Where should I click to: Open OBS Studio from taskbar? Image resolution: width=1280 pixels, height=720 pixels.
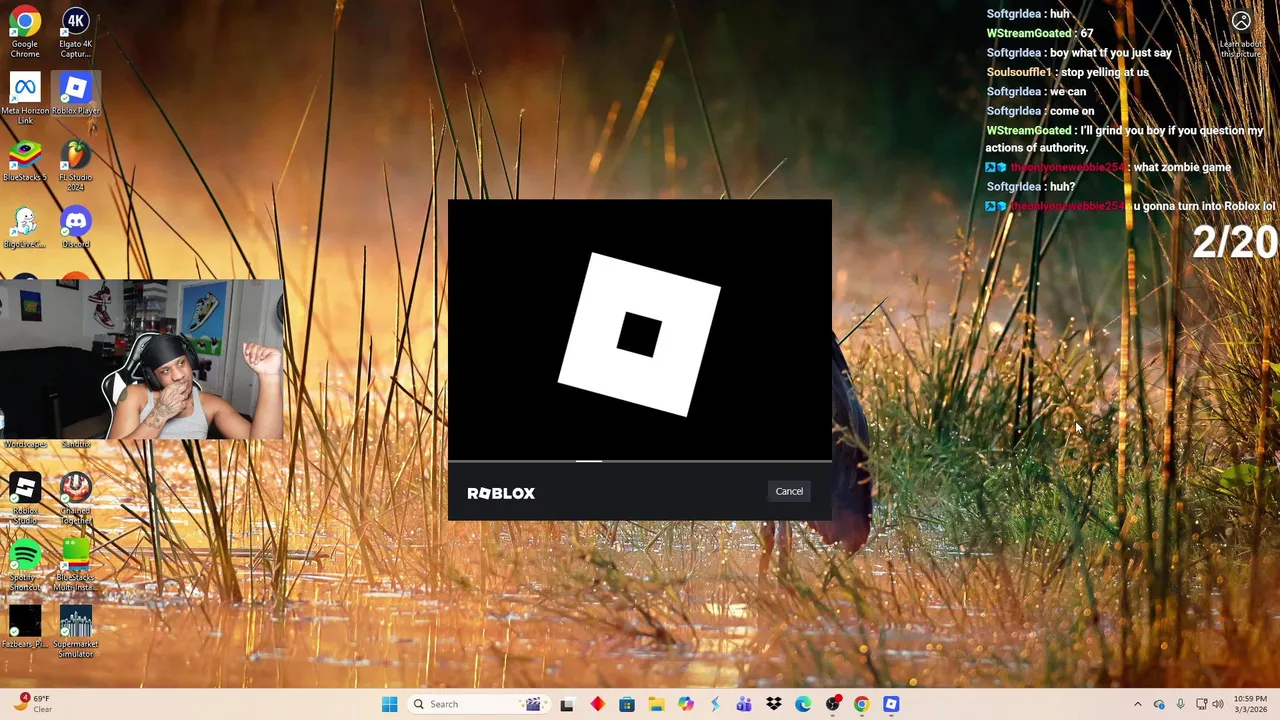(833, 704)
